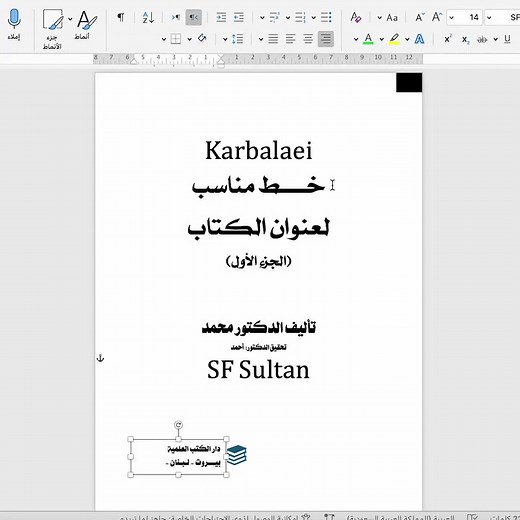Expand the justify options dropdown arrow
This screenshot has width=520, height=520.
point(261,39)
